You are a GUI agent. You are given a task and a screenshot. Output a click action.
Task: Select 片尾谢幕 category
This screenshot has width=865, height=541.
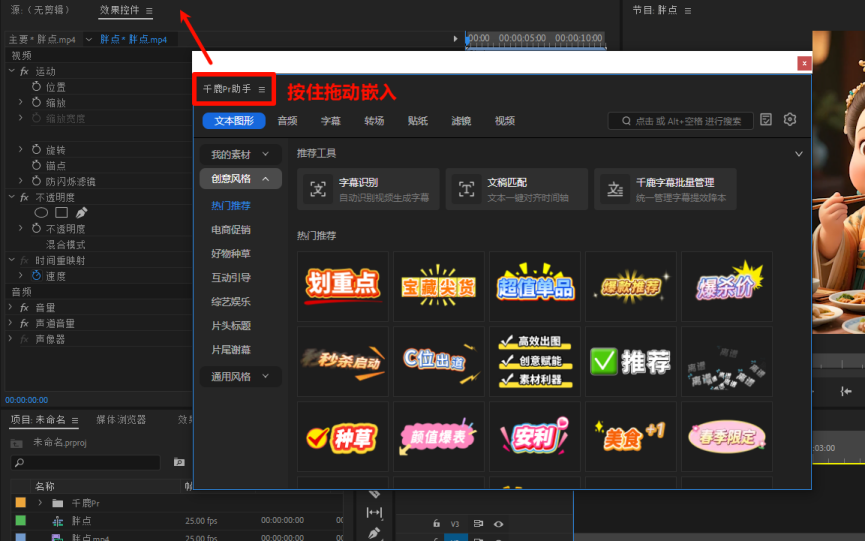pyautogui.click(x=231, y=350)
